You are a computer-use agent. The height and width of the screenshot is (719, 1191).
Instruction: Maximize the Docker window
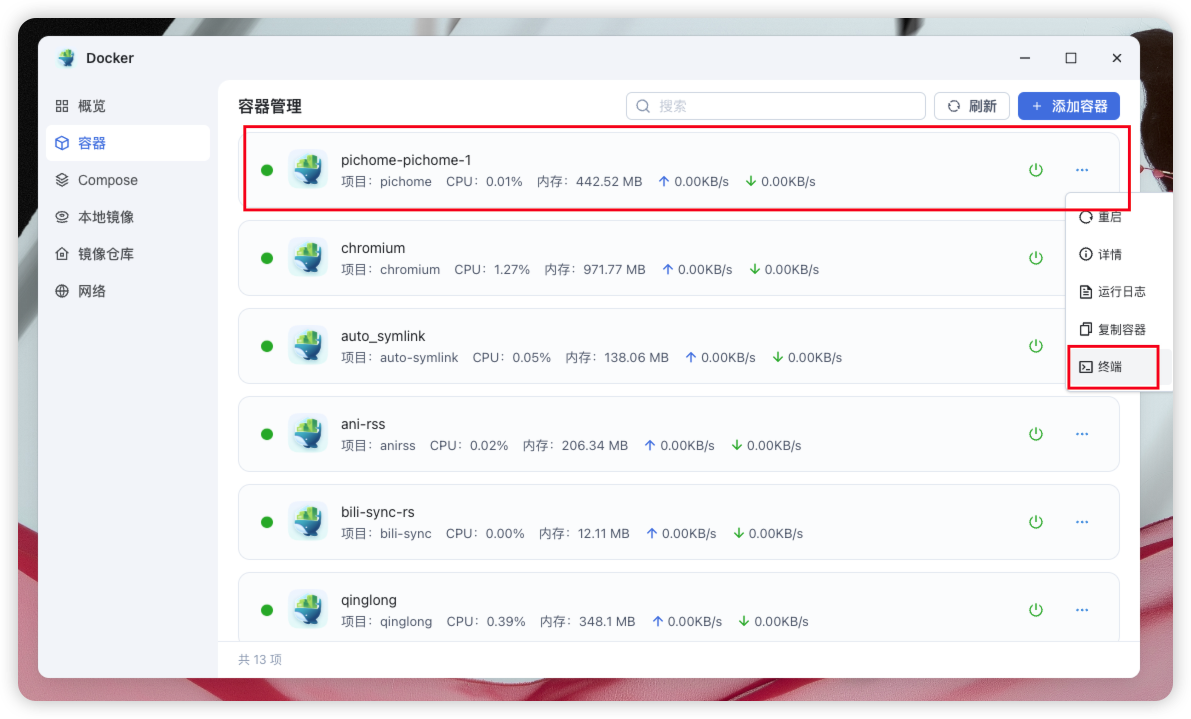1071,58
